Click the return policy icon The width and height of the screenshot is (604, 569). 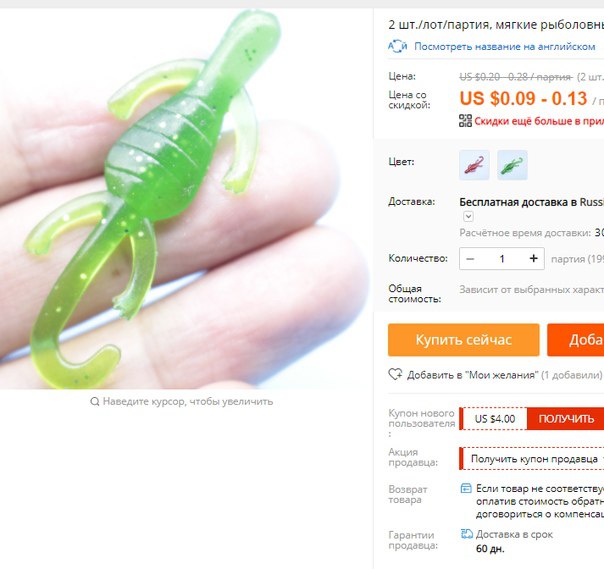pos(466,488)
